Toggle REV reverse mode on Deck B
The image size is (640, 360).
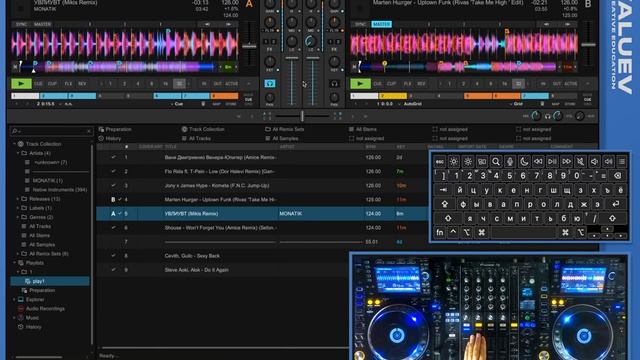pos(421,84)
